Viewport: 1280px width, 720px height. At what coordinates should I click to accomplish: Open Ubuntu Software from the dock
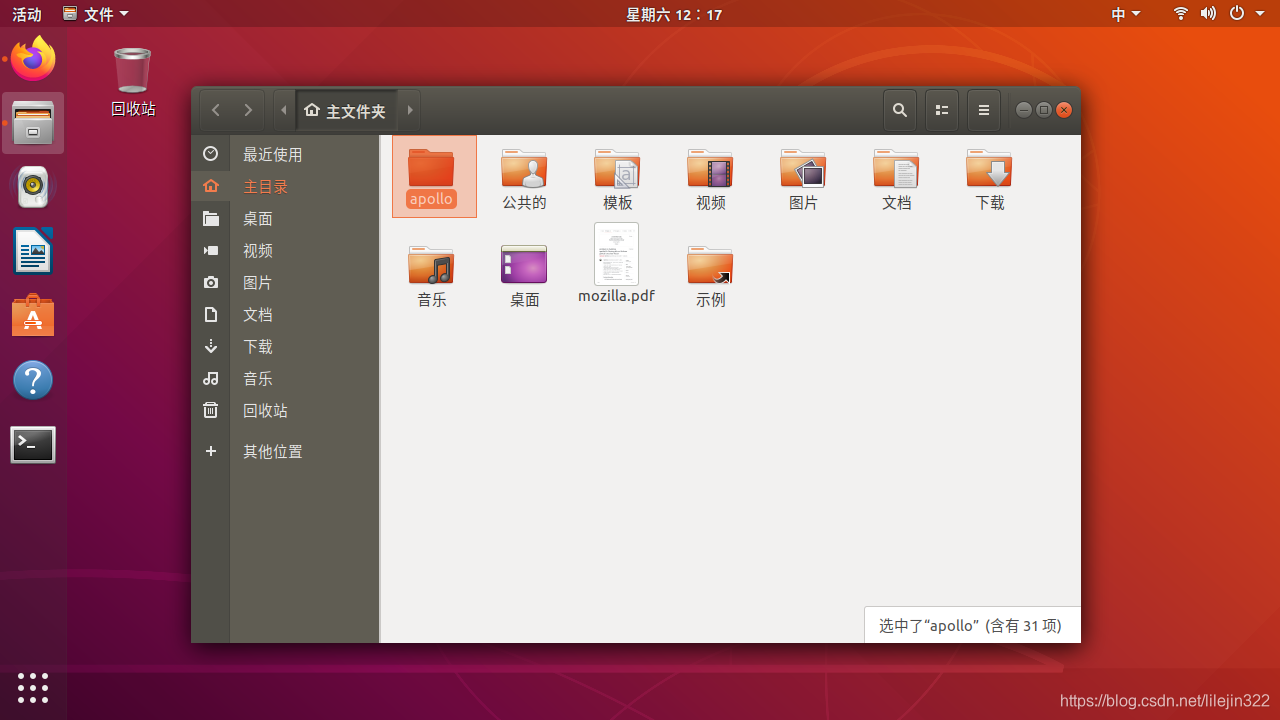coord(33,315)
